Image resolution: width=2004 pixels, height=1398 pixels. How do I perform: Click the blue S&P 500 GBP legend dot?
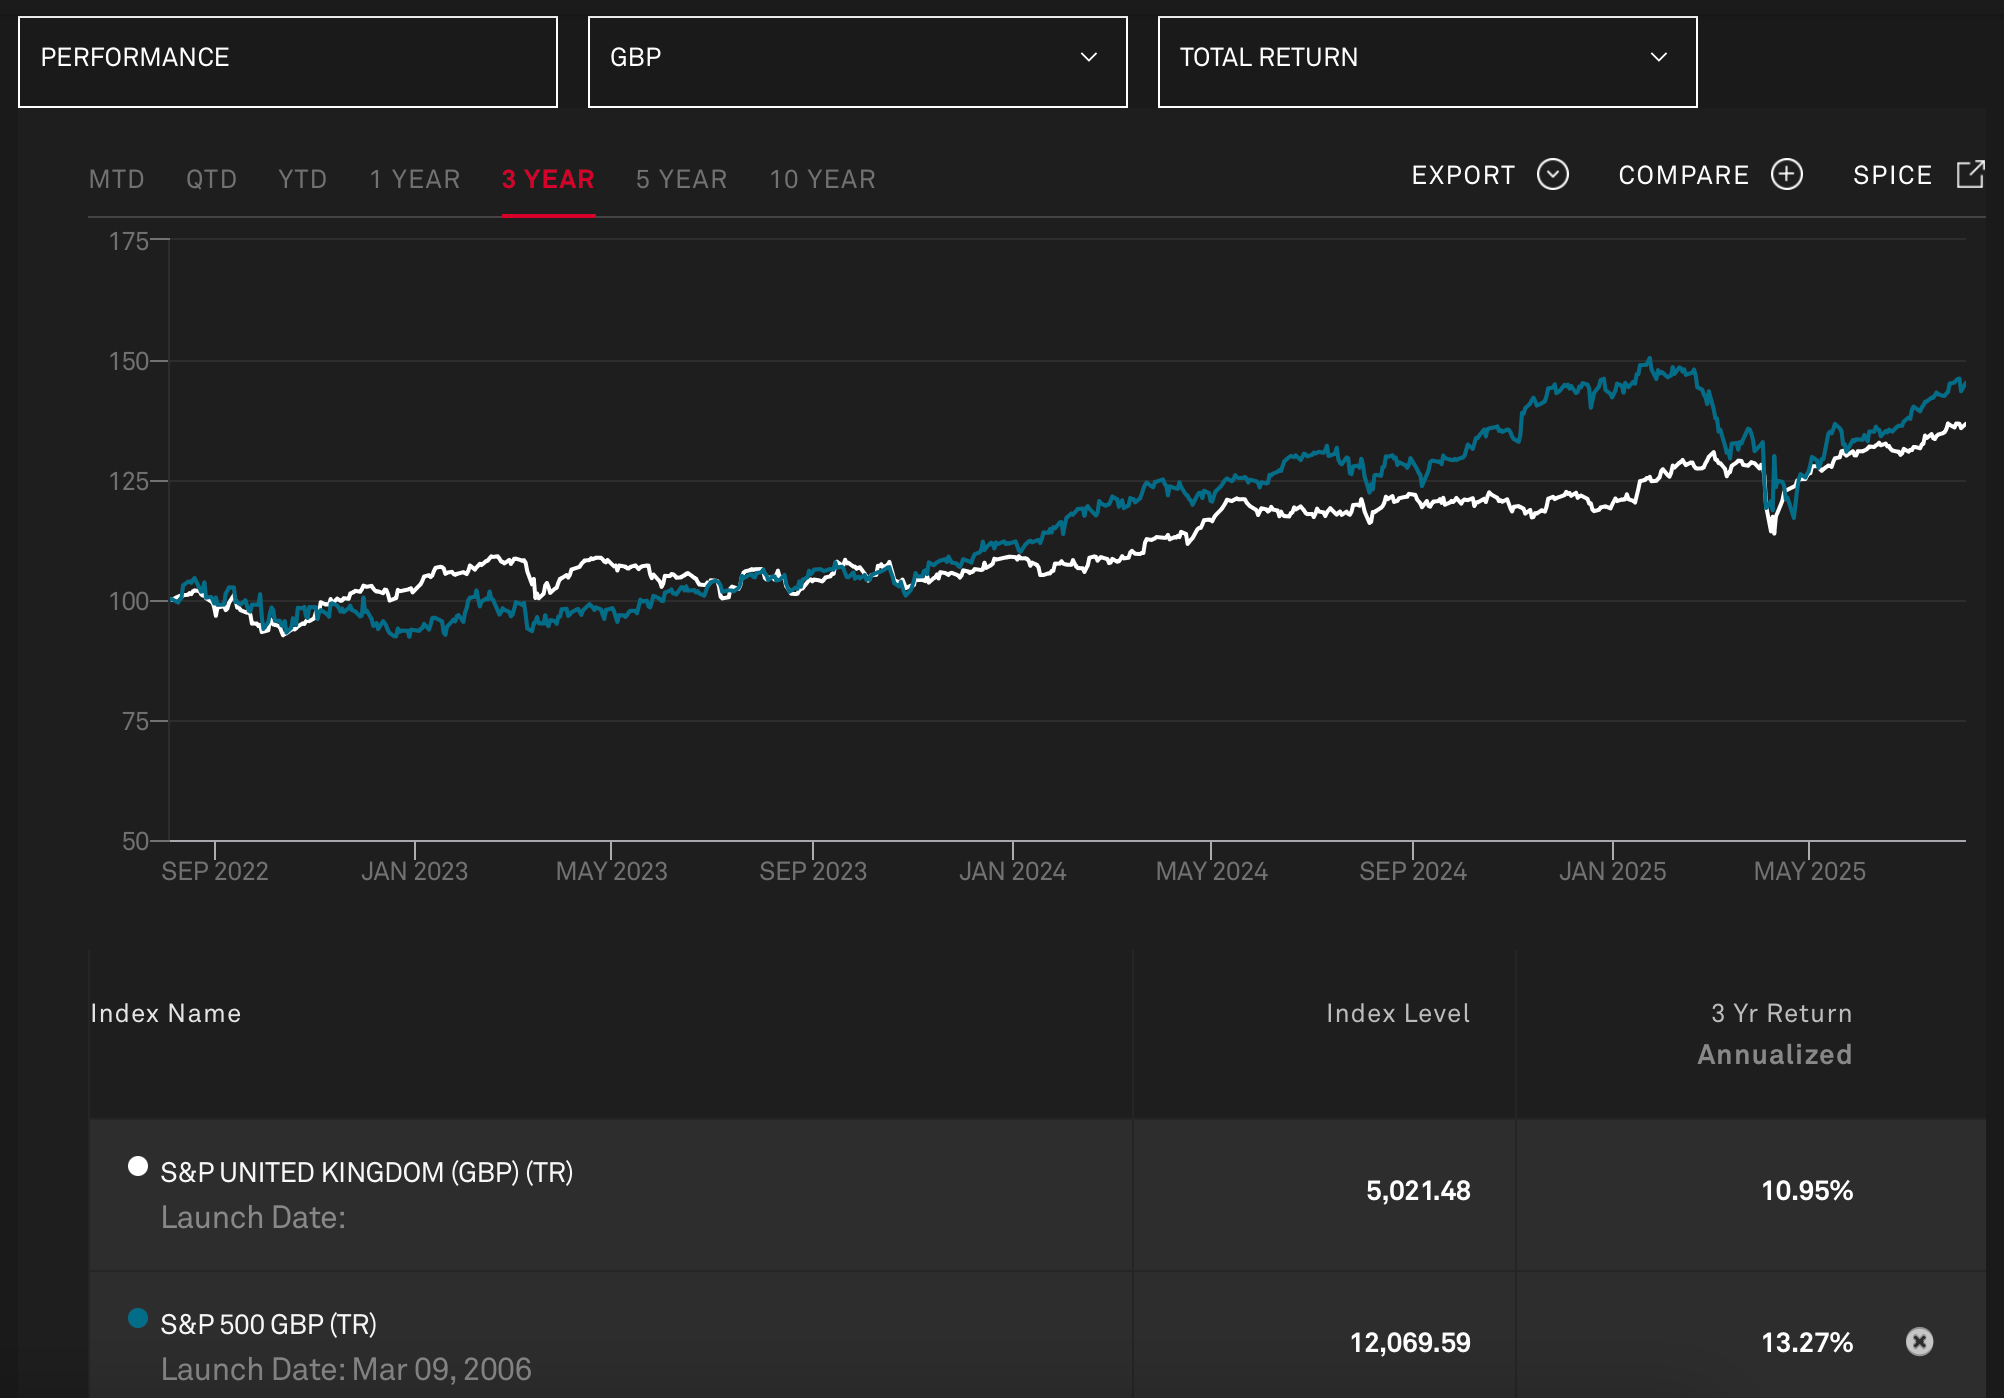(x=138, y=1318)
